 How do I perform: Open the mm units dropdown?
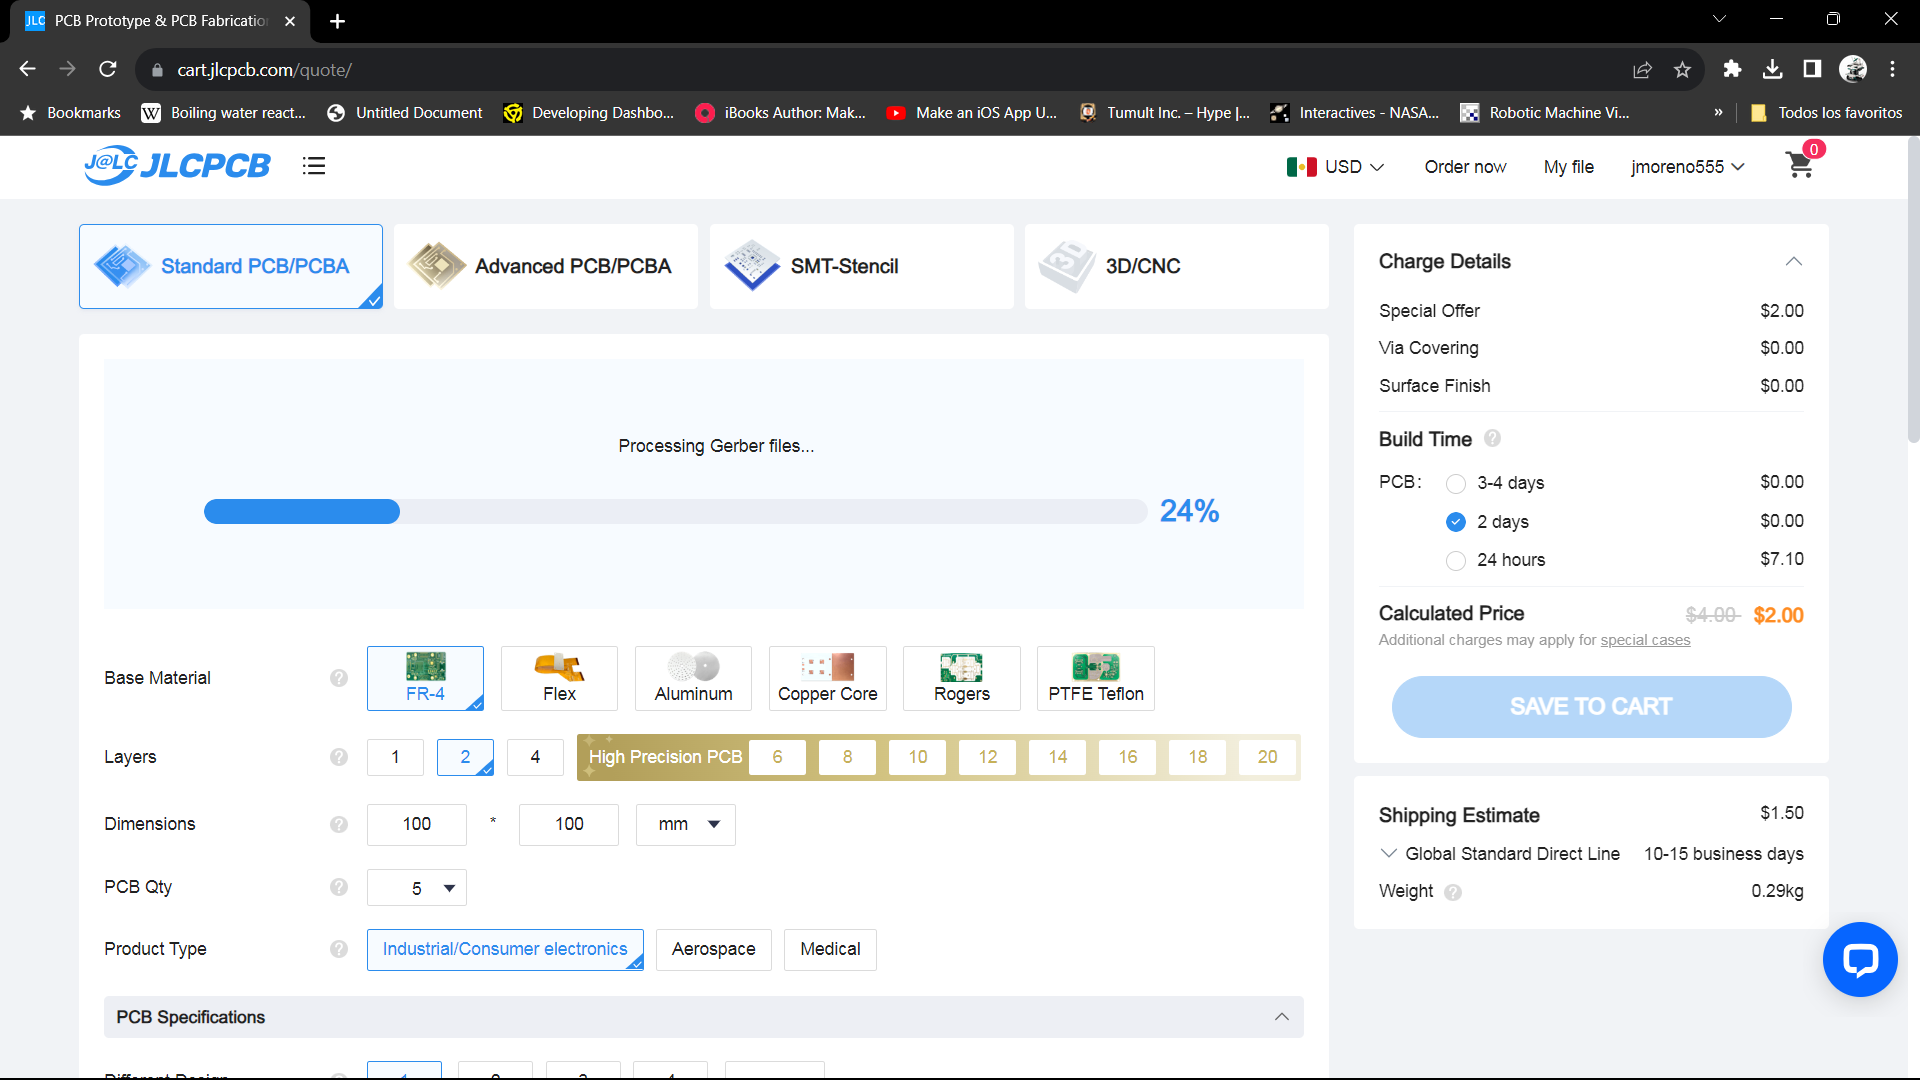[686, 824]
